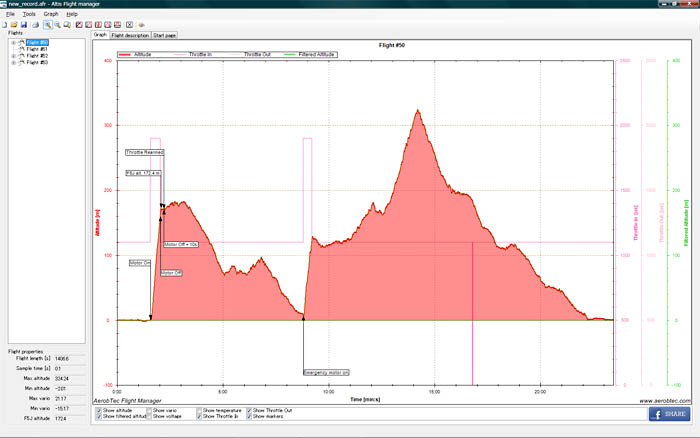
Task: Save the record using the floppy disk icon
Action: [24, 25]
